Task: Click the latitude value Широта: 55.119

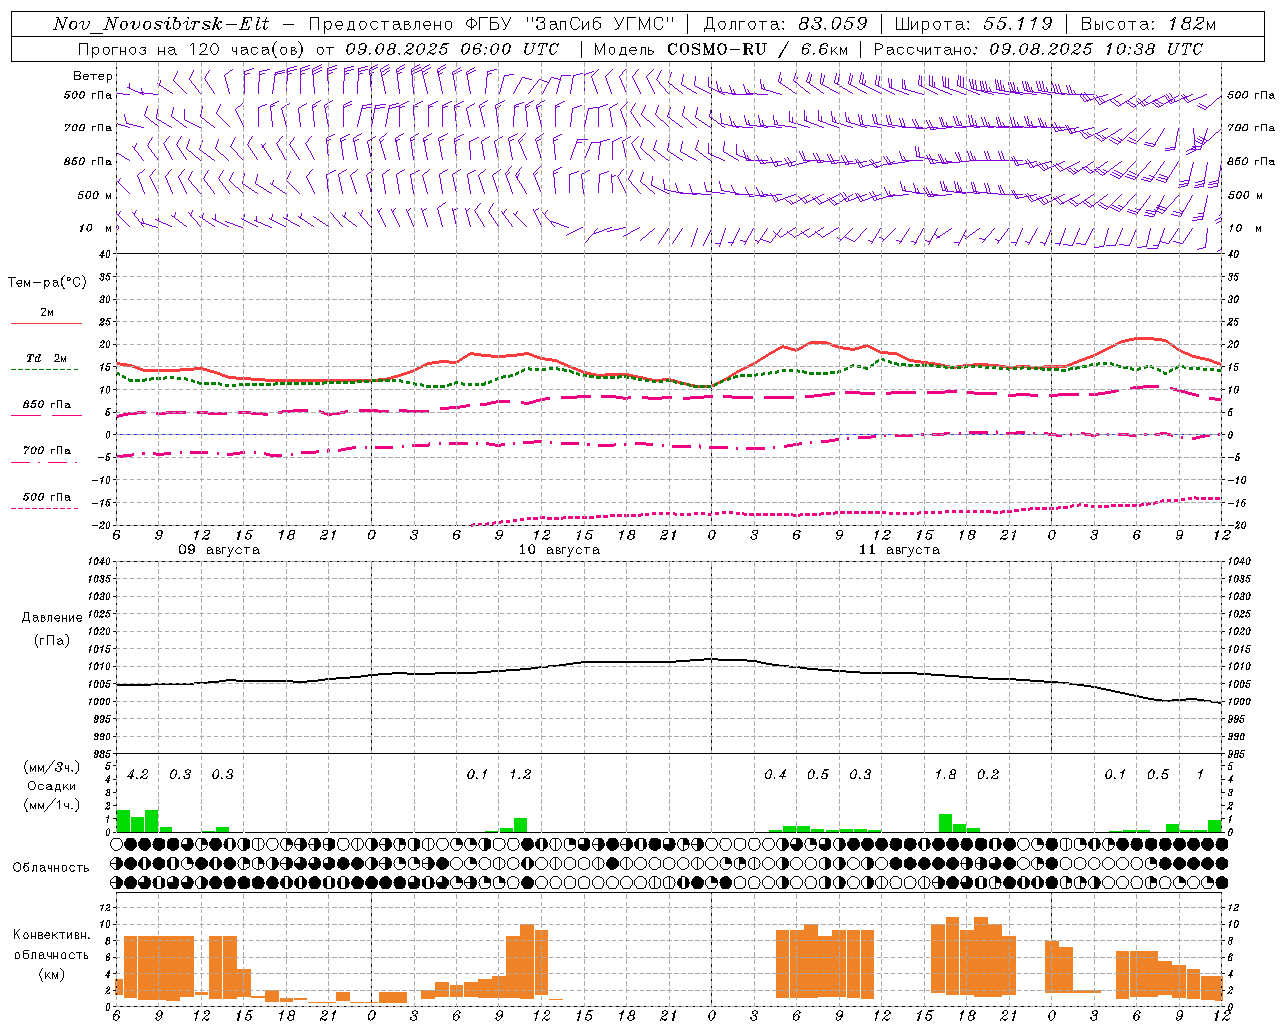Action: [973, 24]
